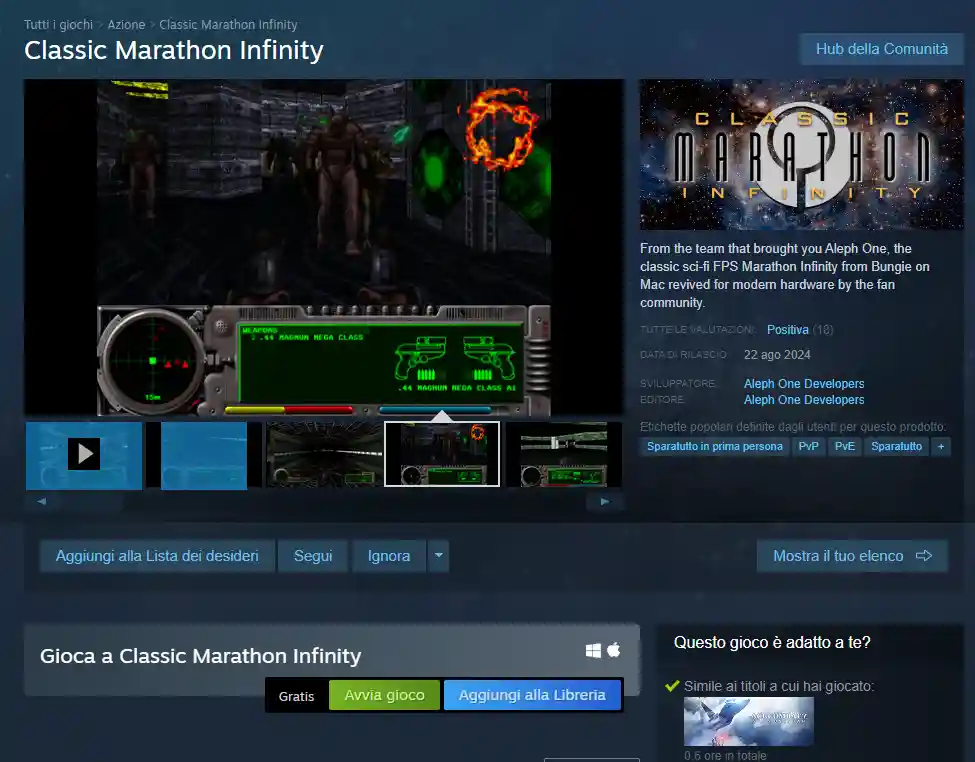Open developer link 'Aleph One Developers'
975x762 pixels.
pyautogui.click(x=804, y=384)
